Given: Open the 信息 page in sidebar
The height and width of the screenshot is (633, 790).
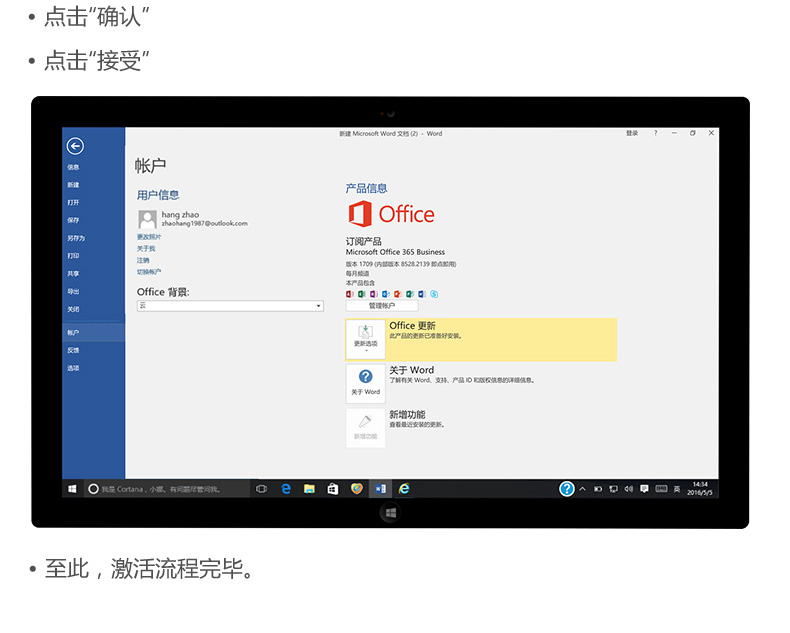Looking at the screenshot, I should tap(73, 167).
